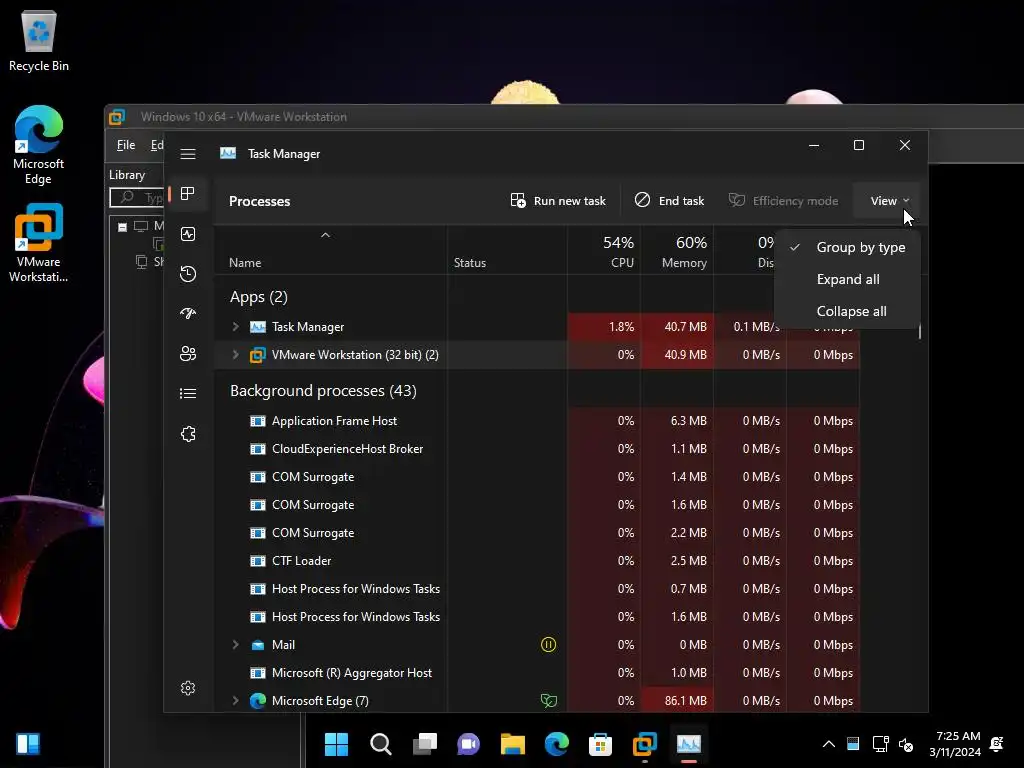
Task: Open the muted volume tray icon
Action: pos(906,744)
